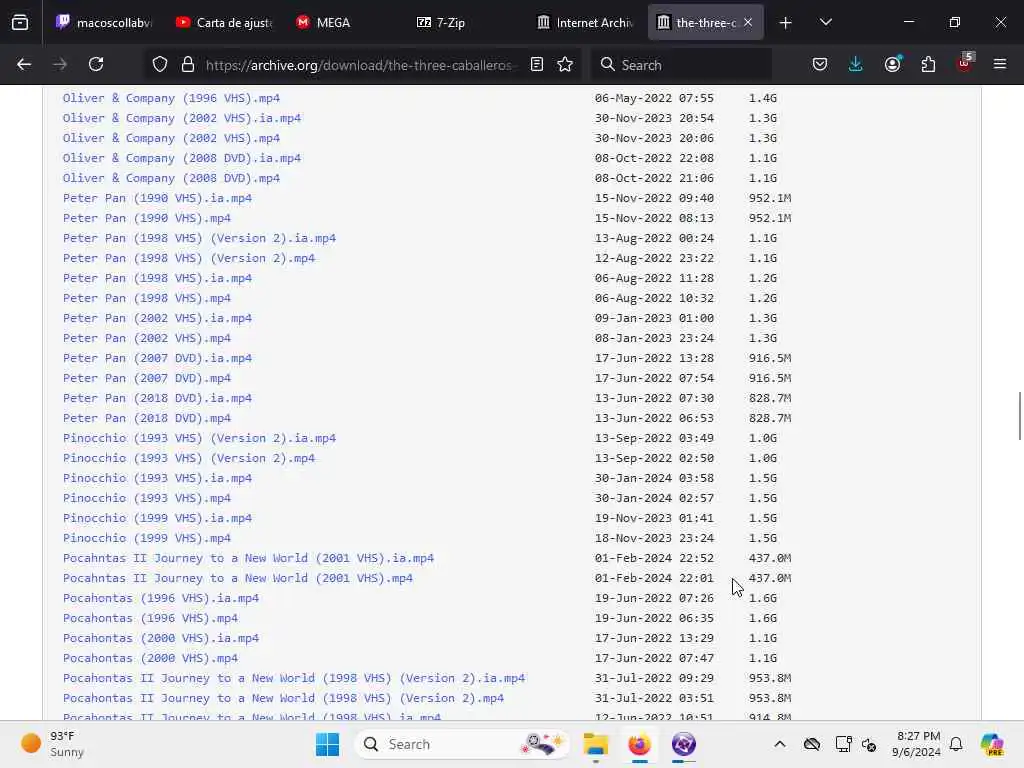Open Pocahntas II (2001 VHS).ia.mp4 link

pos(248,558)
